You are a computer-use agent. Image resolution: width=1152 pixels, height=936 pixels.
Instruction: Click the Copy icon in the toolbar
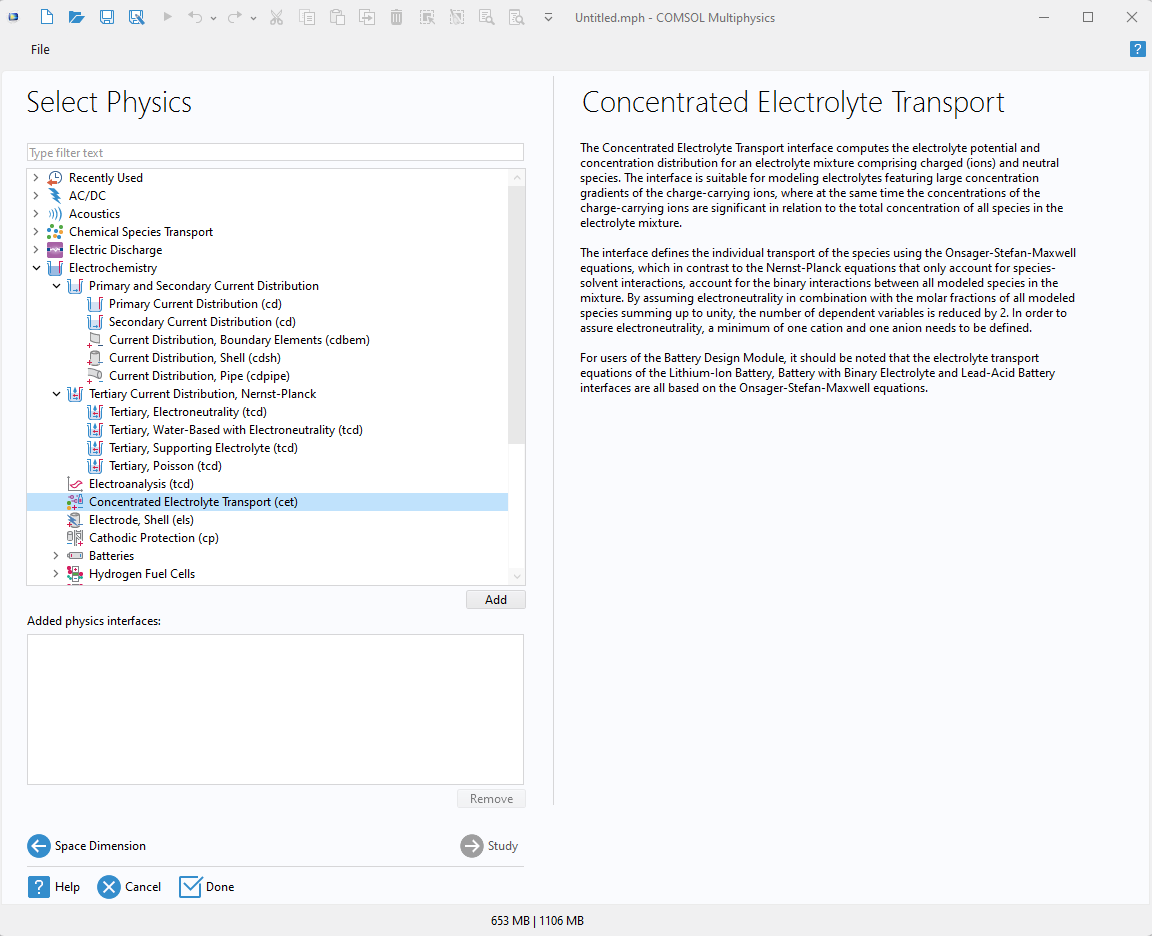pos(307,17)
